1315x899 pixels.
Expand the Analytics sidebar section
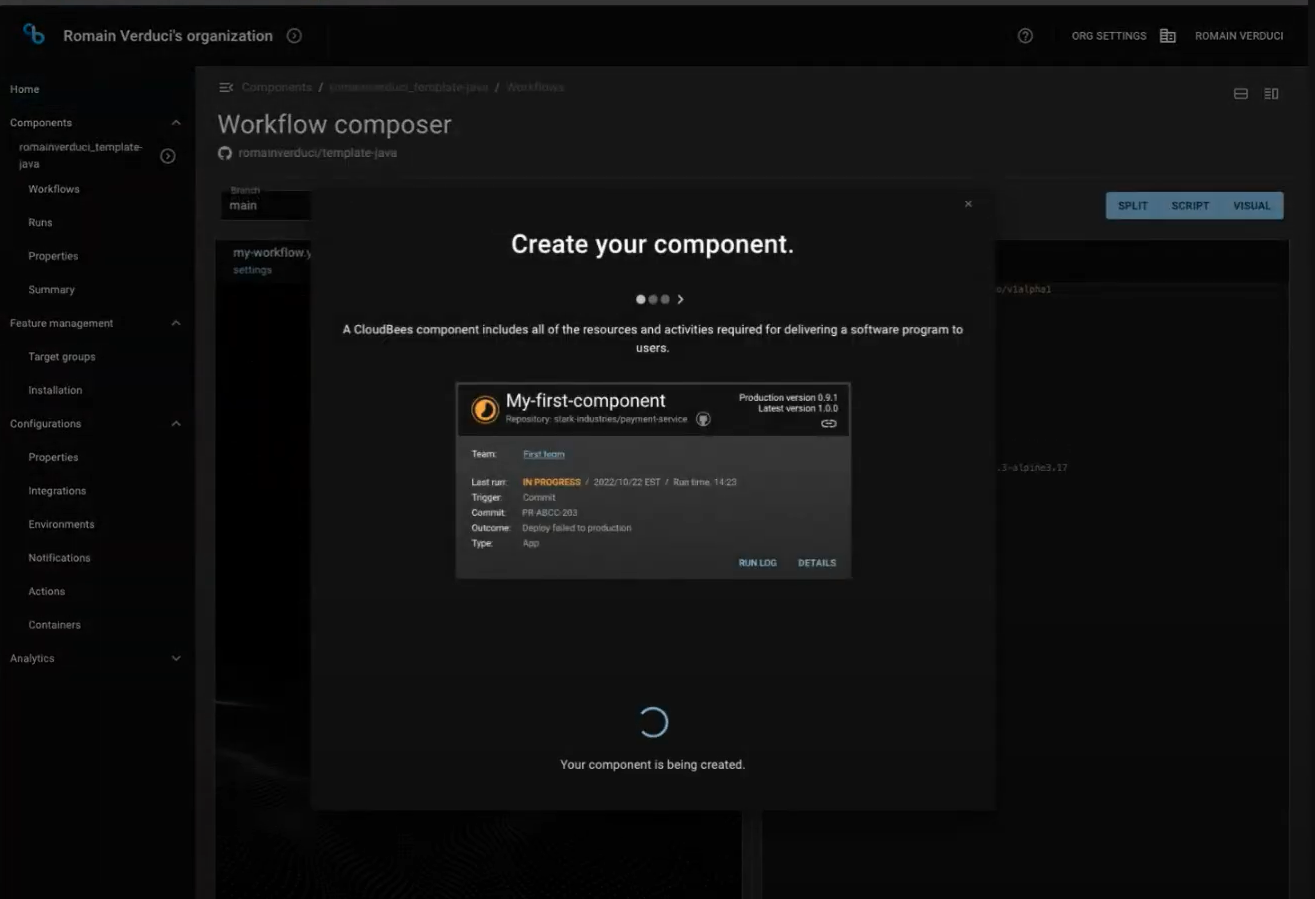176,659
